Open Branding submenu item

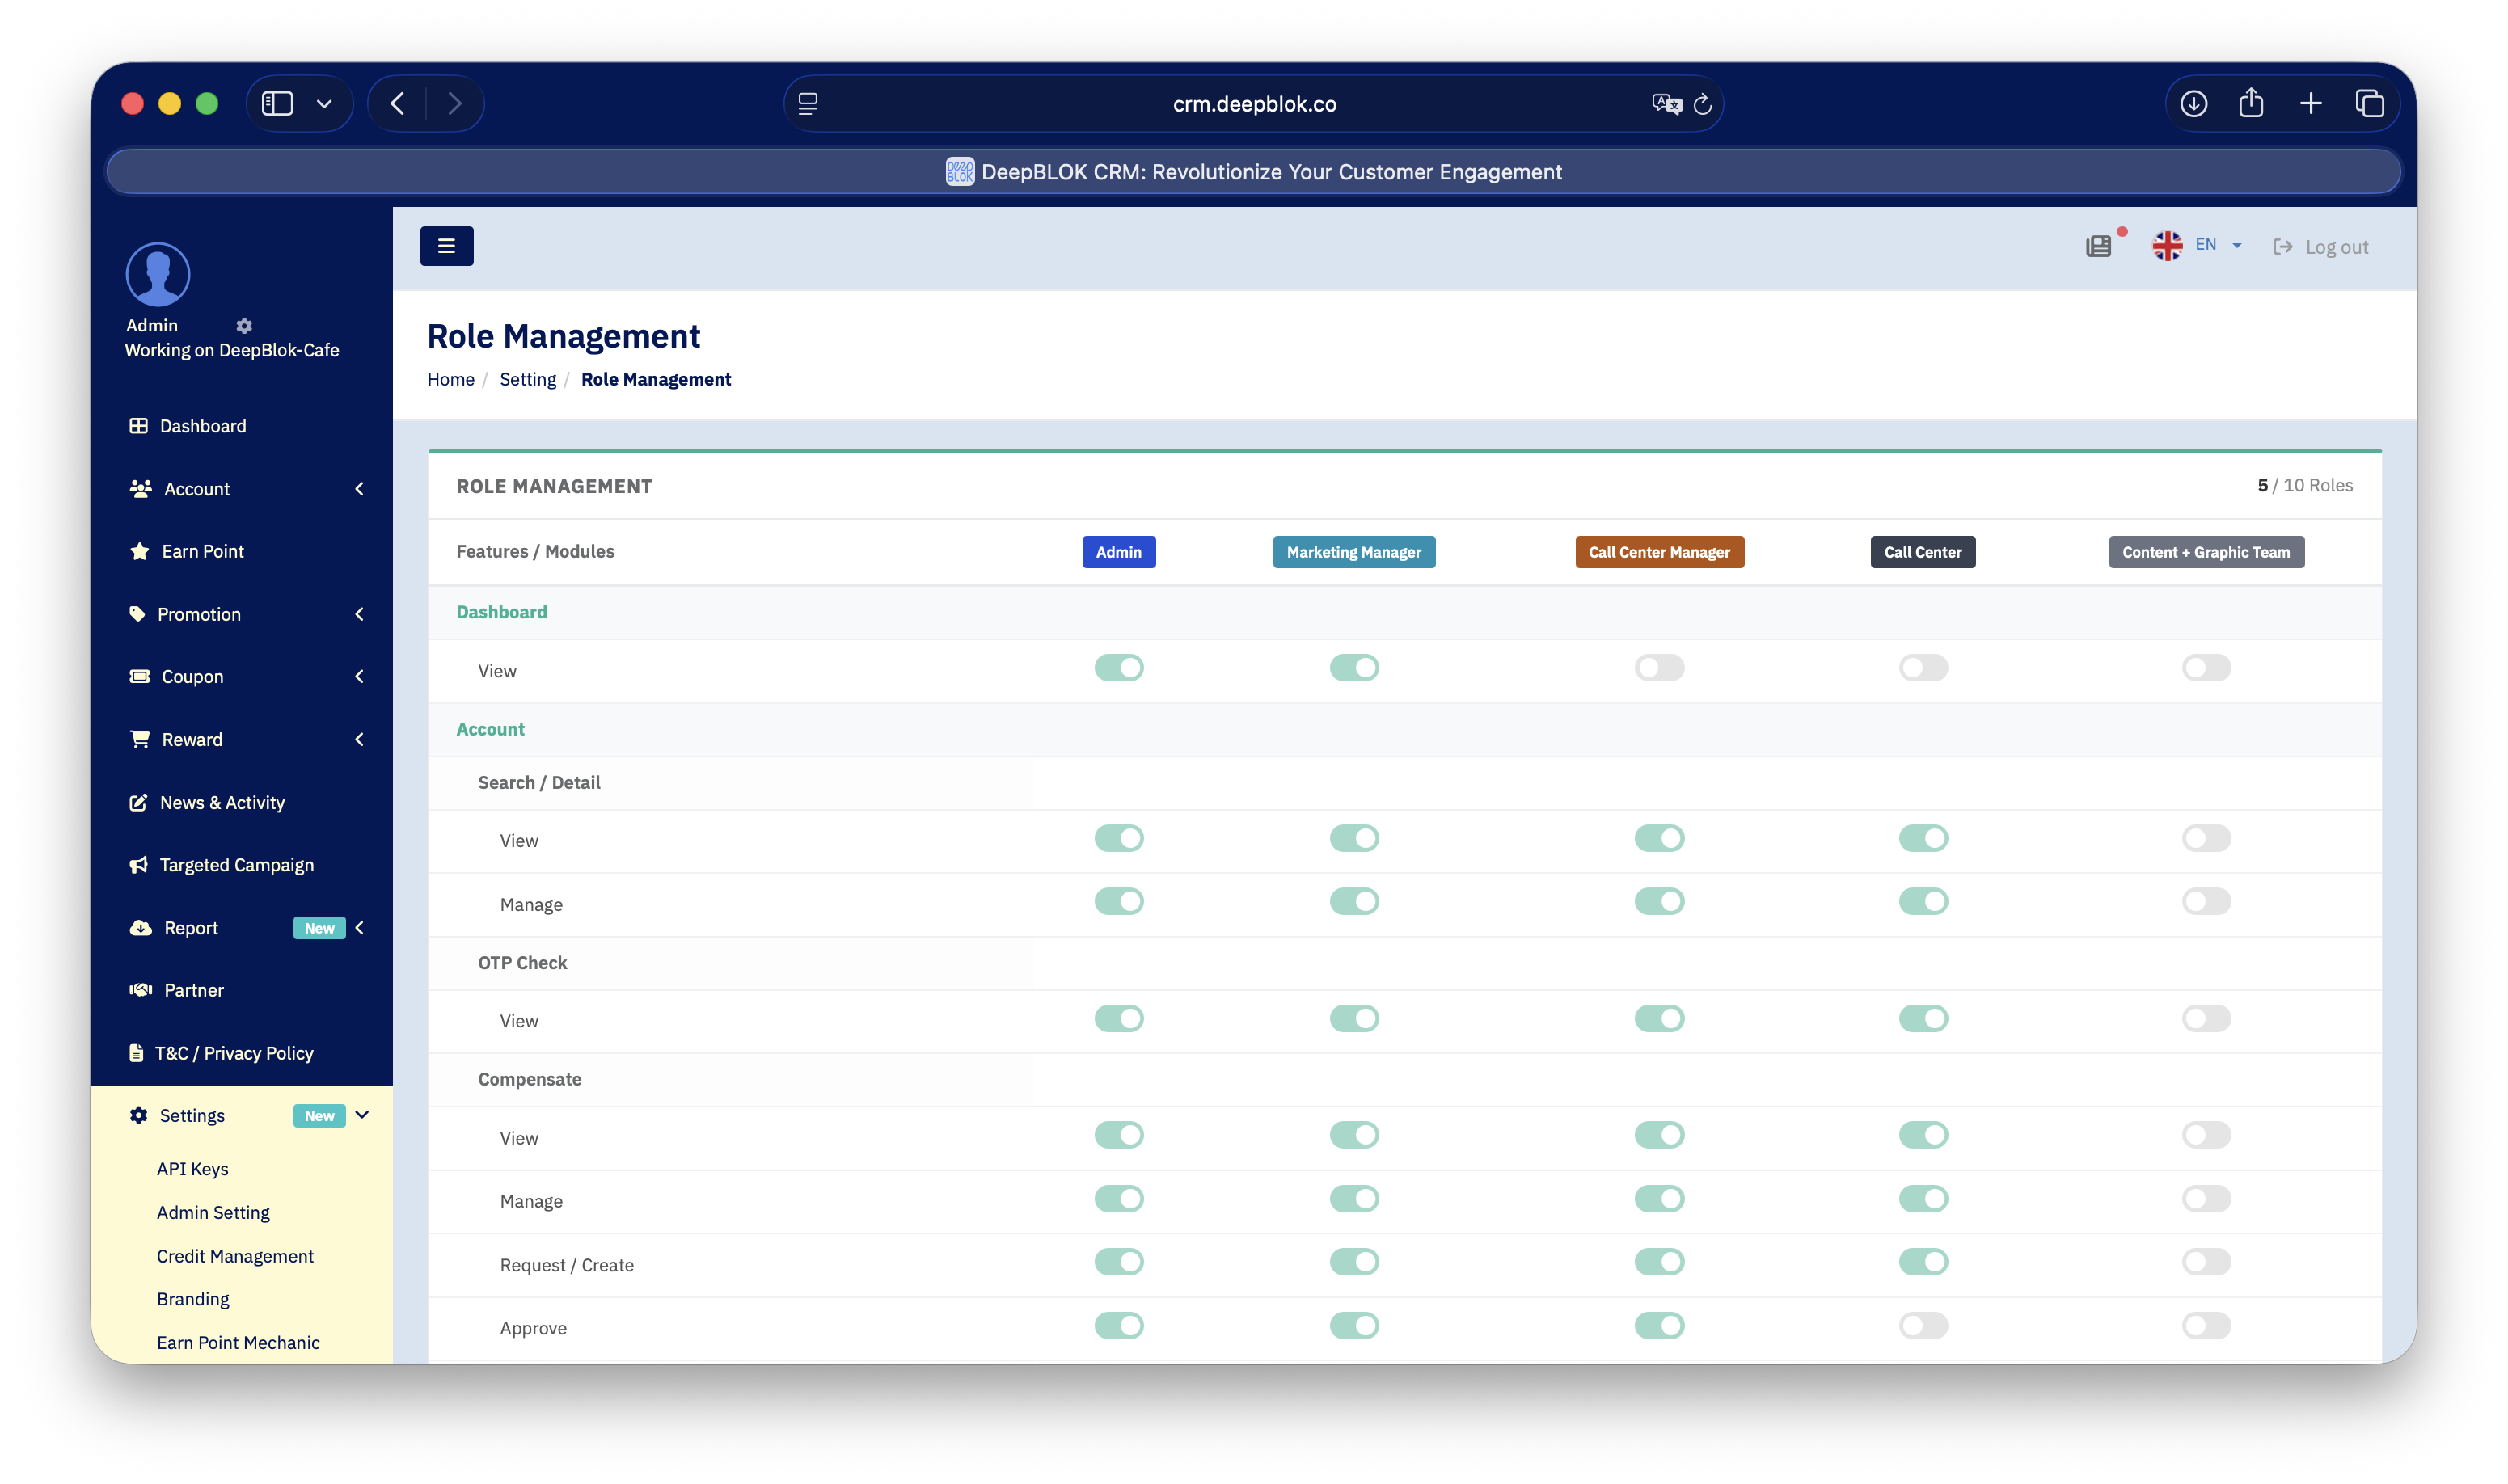(x=193, y=1300)
